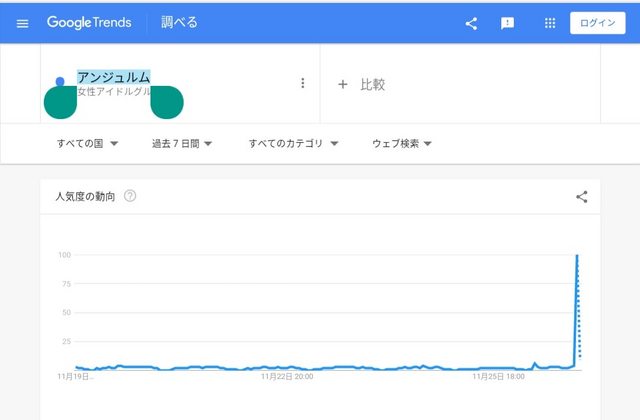
Task: Open the 過去 7 日間 time range dropdown
Action: pos(182,143)
